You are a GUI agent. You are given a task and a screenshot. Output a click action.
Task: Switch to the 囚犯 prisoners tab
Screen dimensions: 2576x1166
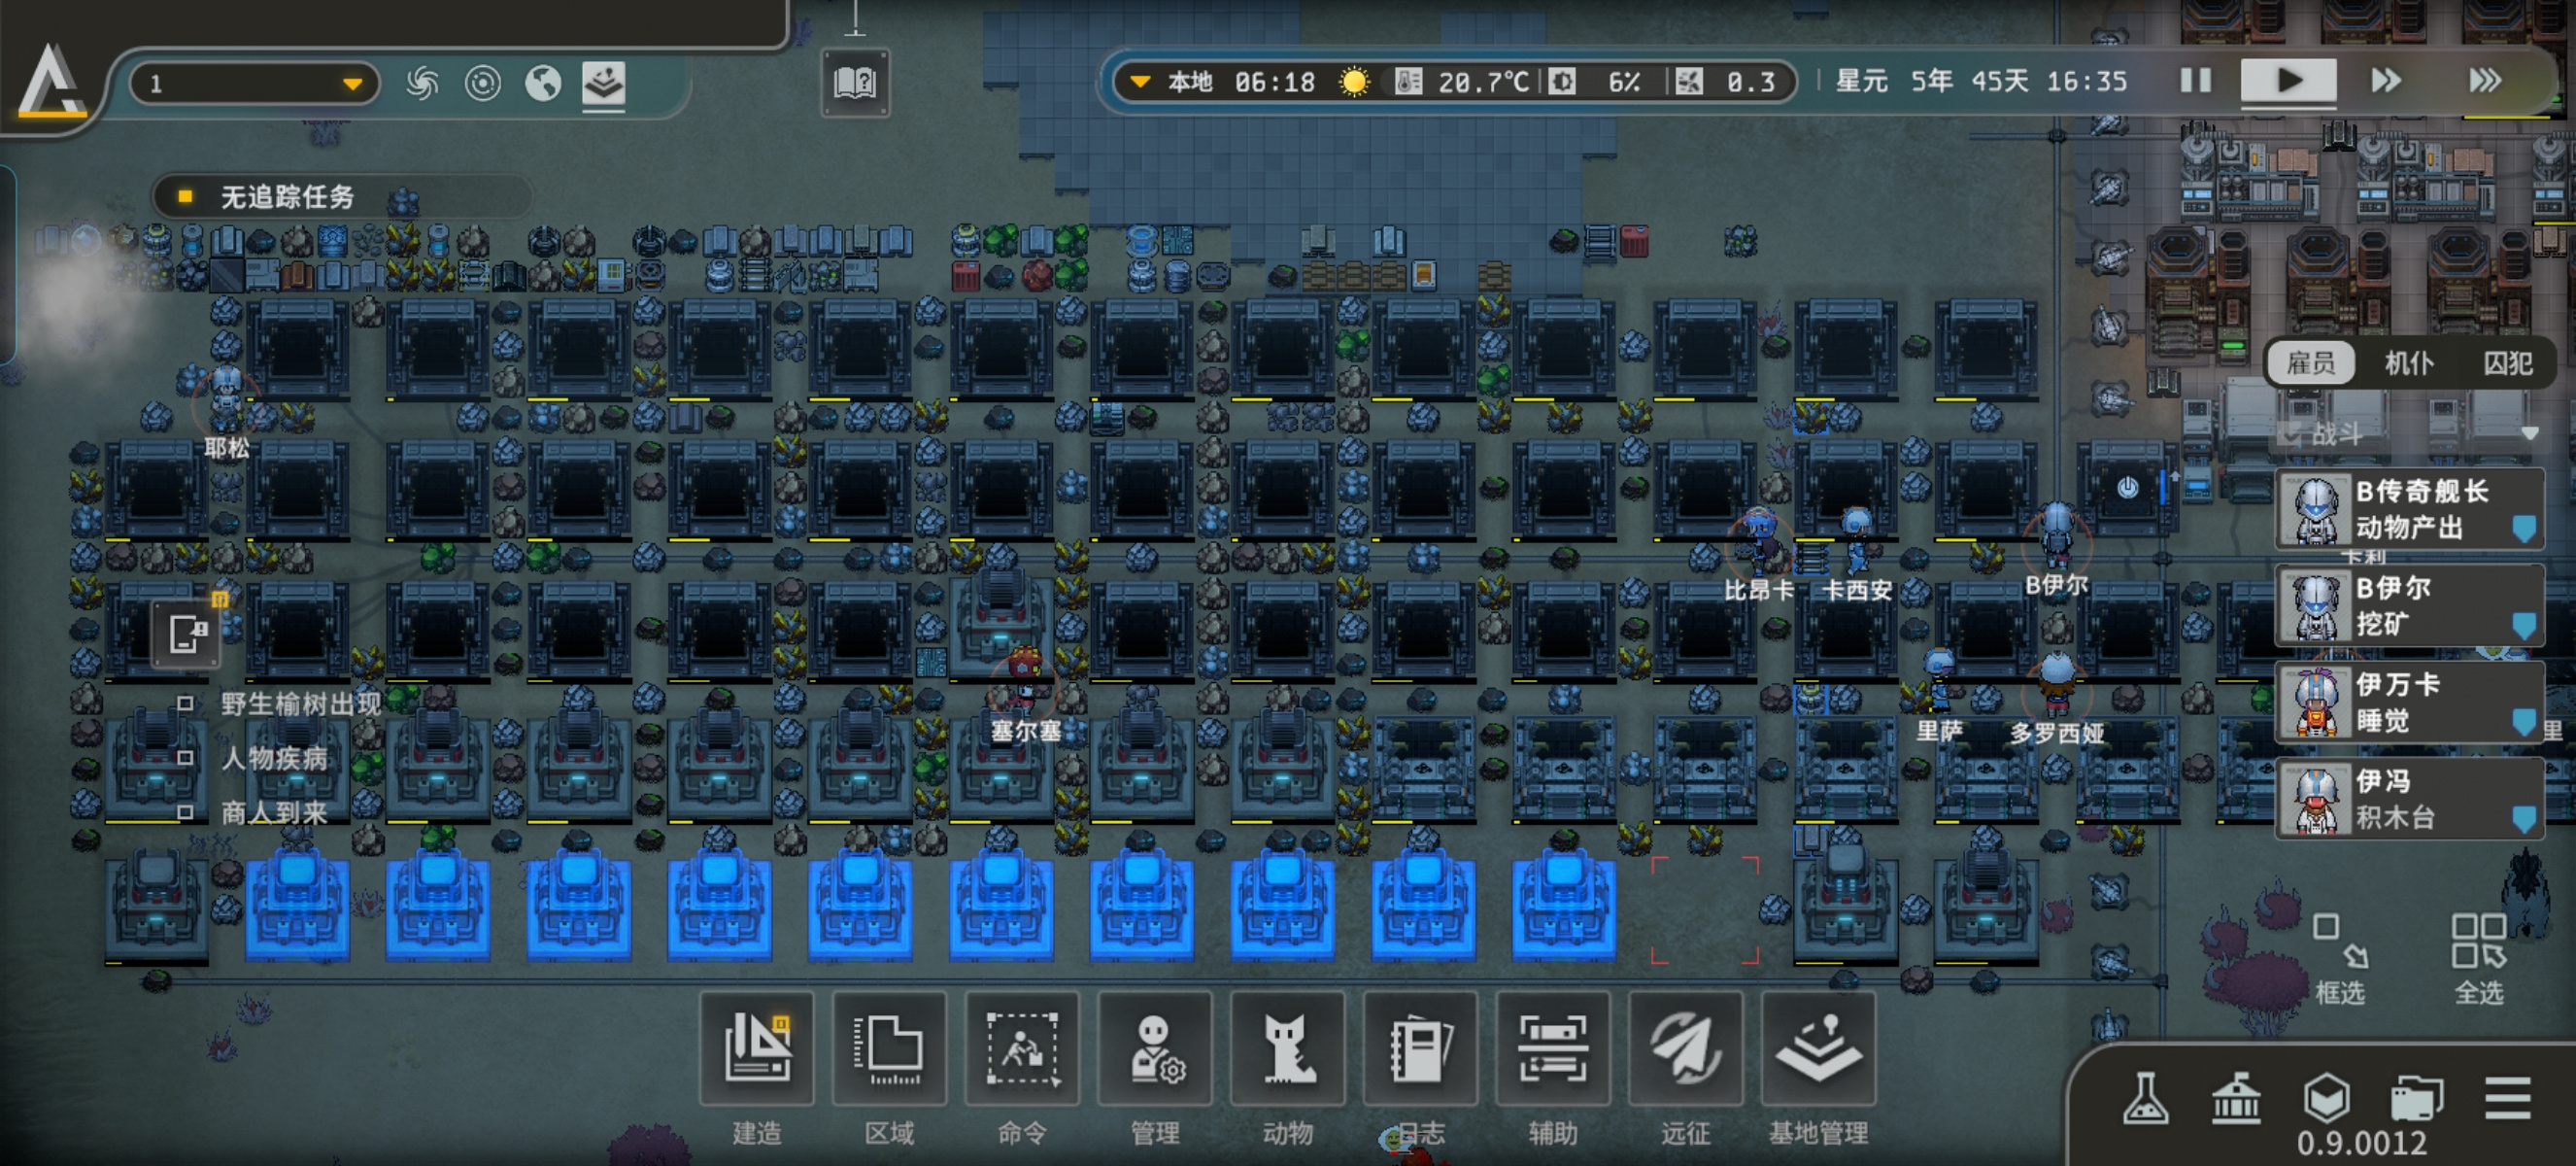coord(2507,362)
